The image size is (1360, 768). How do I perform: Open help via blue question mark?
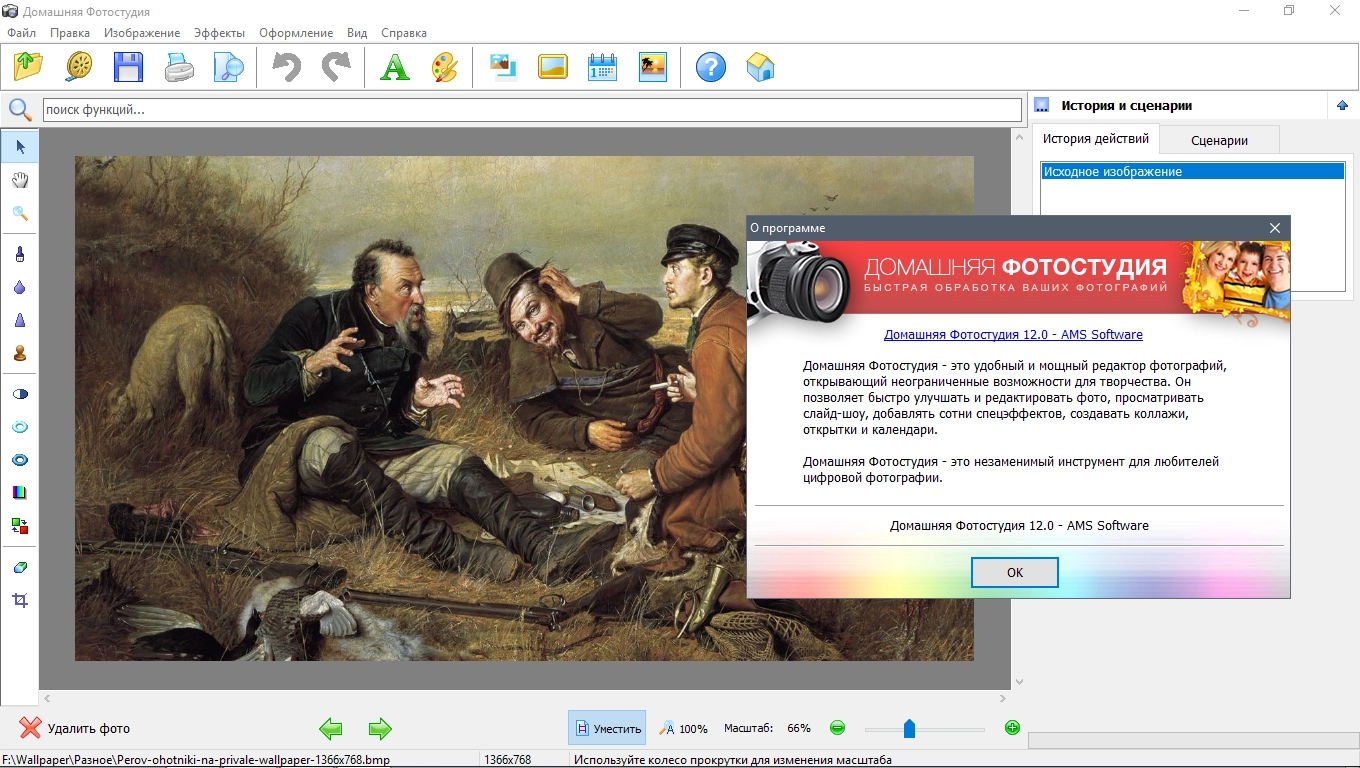point(711,67)
